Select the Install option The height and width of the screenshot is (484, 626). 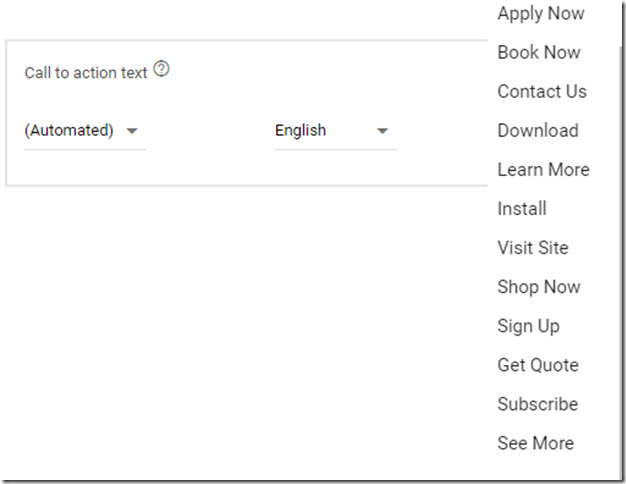[521, 209]
